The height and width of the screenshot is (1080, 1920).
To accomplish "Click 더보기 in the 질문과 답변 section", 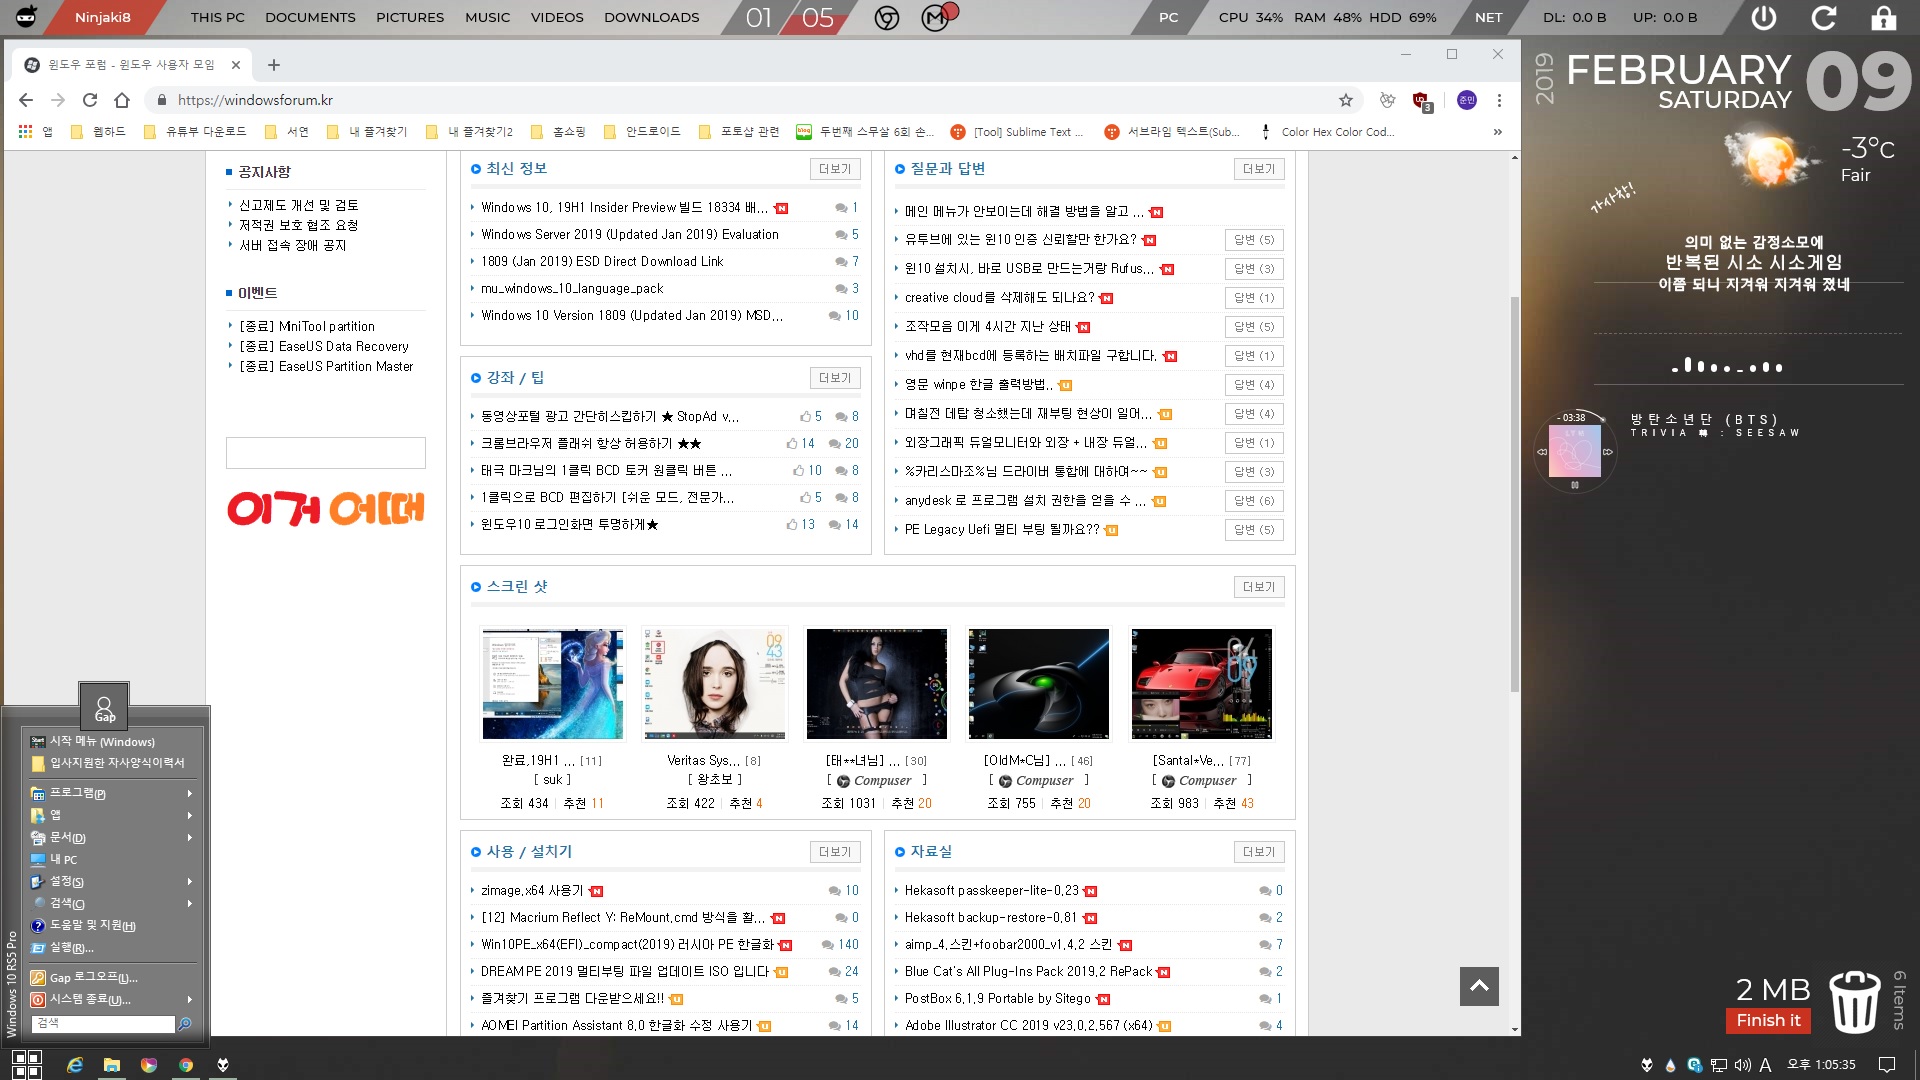I will (1259, 169).
